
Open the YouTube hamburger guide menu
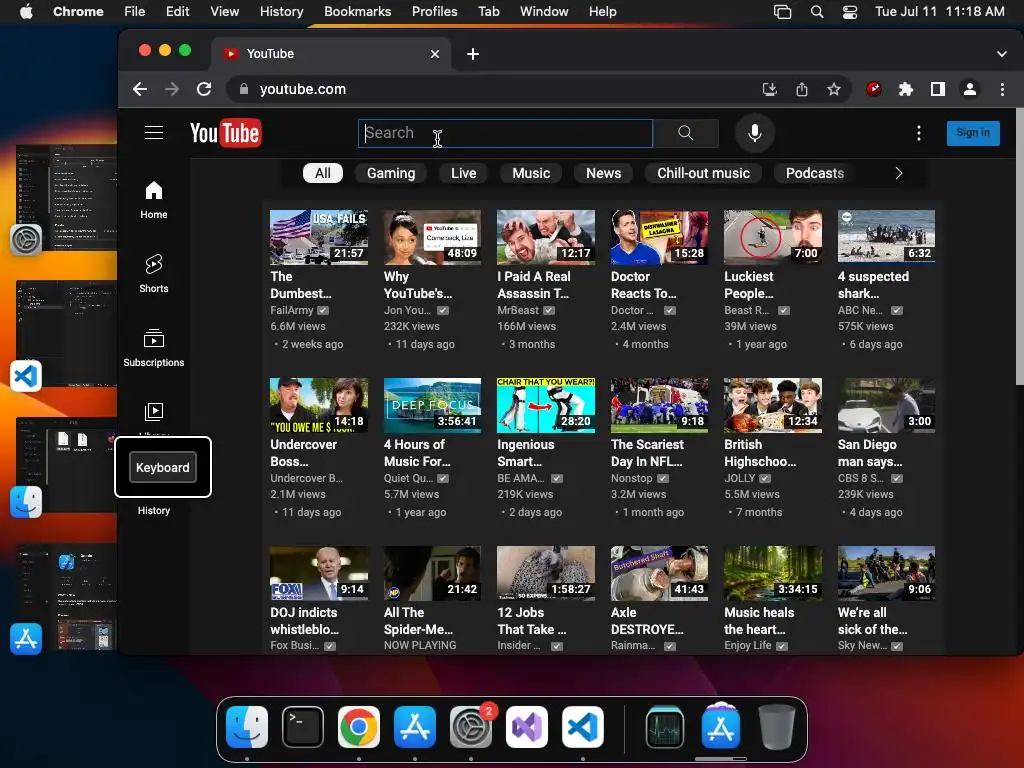[x=153, y=133]
